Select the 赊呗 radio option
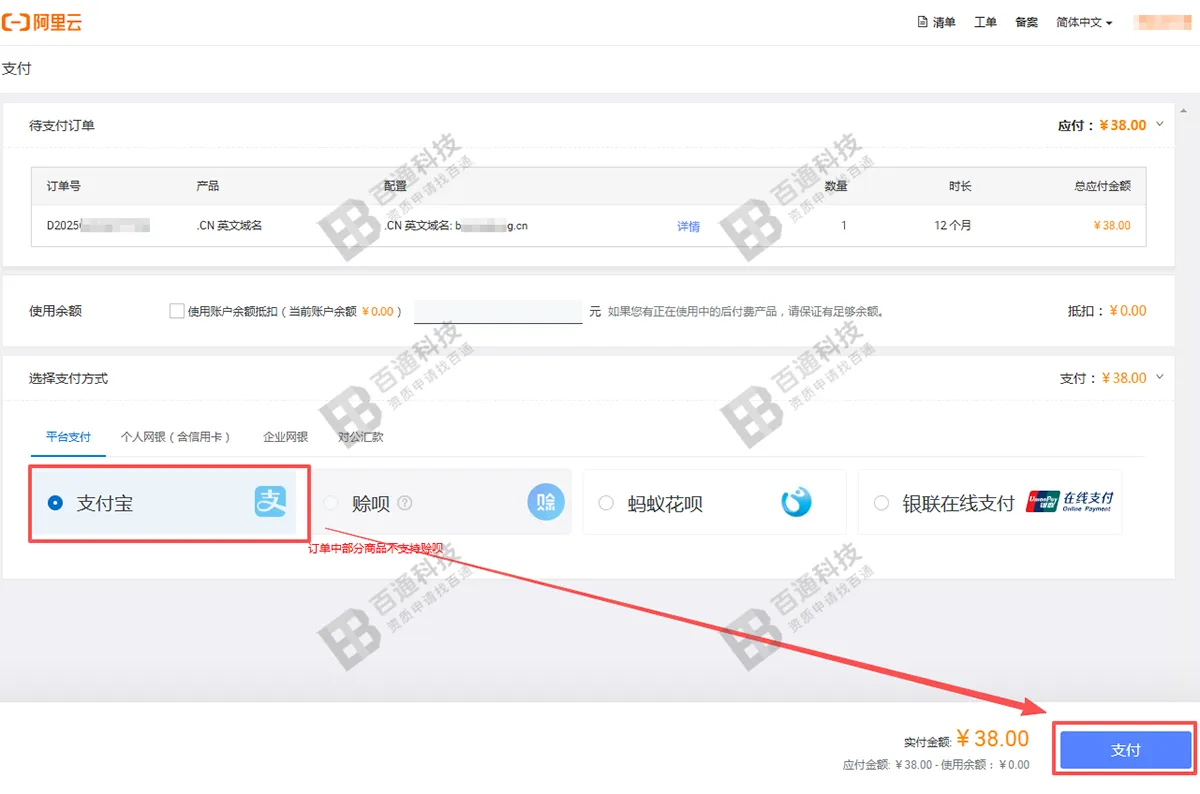The width and height of the screenshot is (1200, 794). (x=331, y=503)
